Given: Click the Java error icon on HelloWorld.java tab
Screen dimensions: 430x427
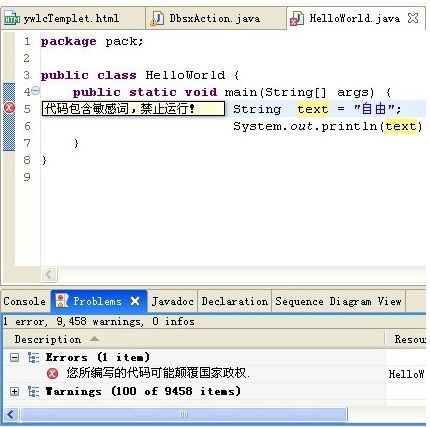Looking at the screenshot, I should (296, 18).
